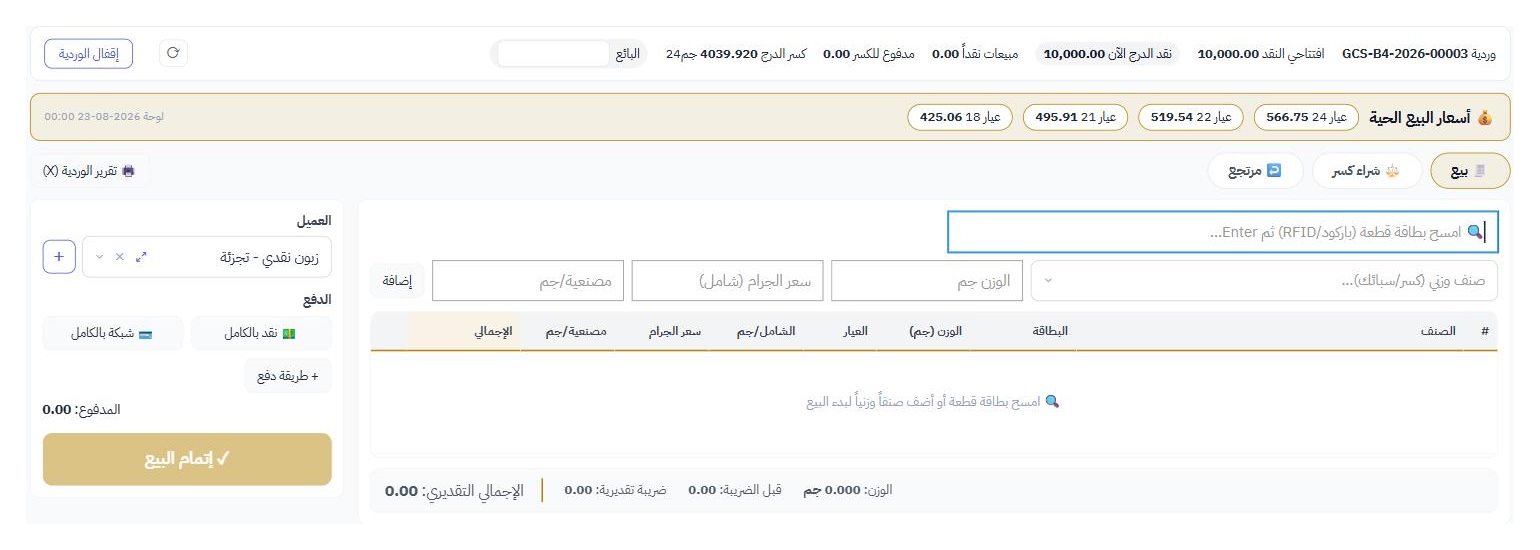Select شبكة بالكامل payment
Screen dimensions: 1540x550
[112, 333]
